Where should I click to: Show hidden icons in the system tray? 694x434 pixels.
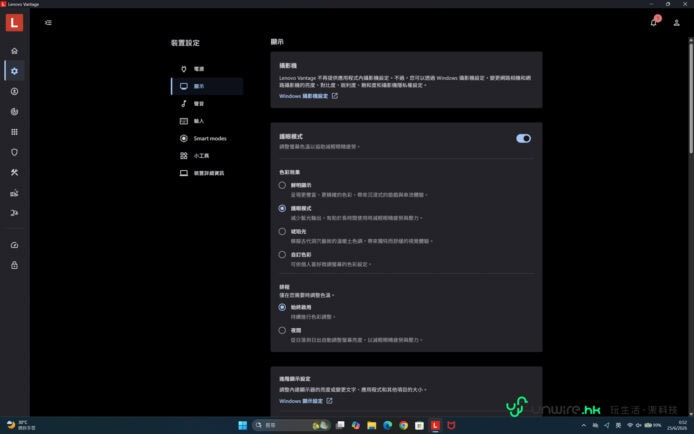(584, 425)
